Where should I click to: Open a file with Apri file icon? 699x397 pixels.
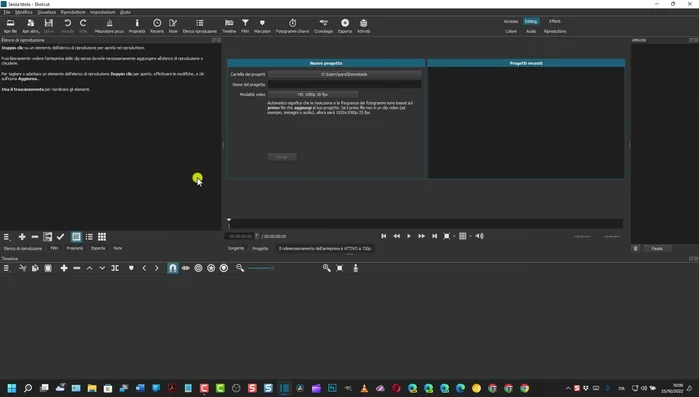coord(10,26)
